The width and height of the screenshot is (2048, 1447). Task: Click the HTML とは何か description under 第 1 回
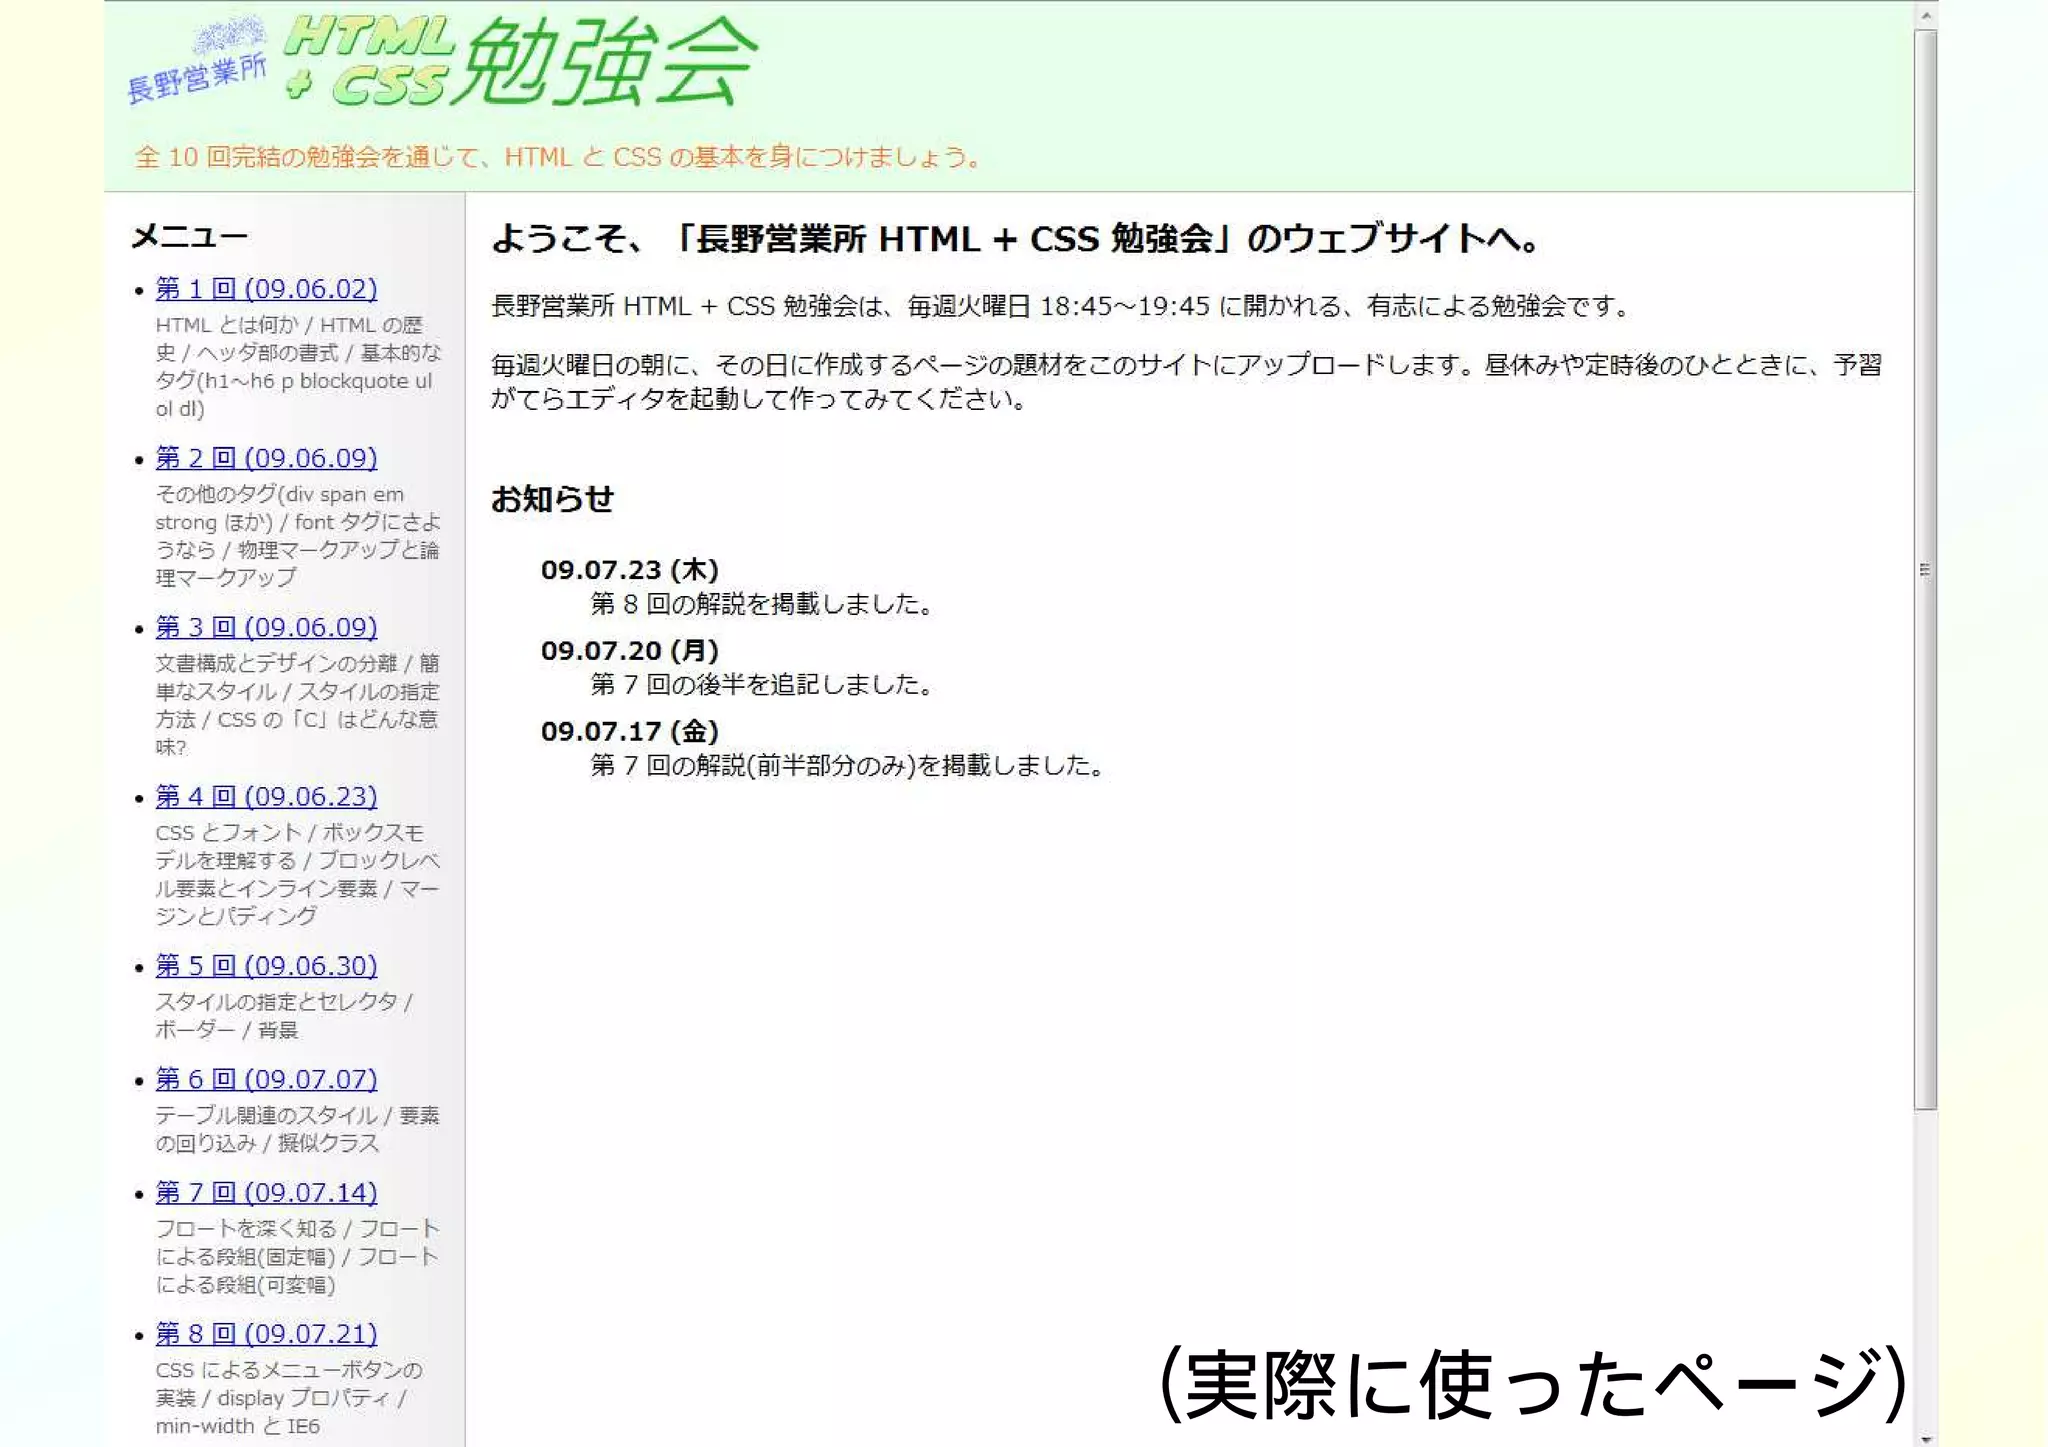point(298,367)
